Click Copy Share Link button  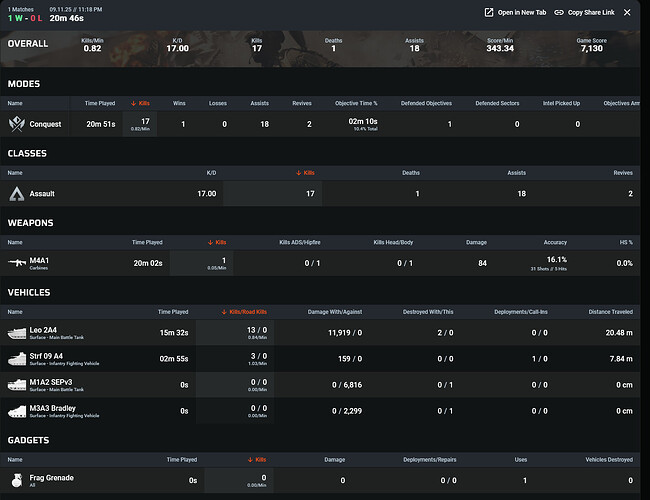point(590,13)
